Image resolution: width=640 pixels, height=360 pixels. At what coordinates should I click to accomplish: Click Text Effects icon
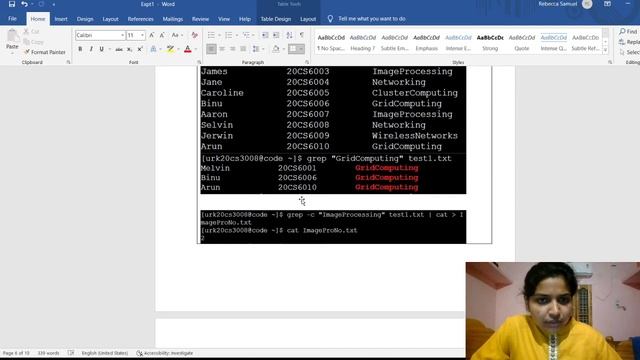click(153, 49)
